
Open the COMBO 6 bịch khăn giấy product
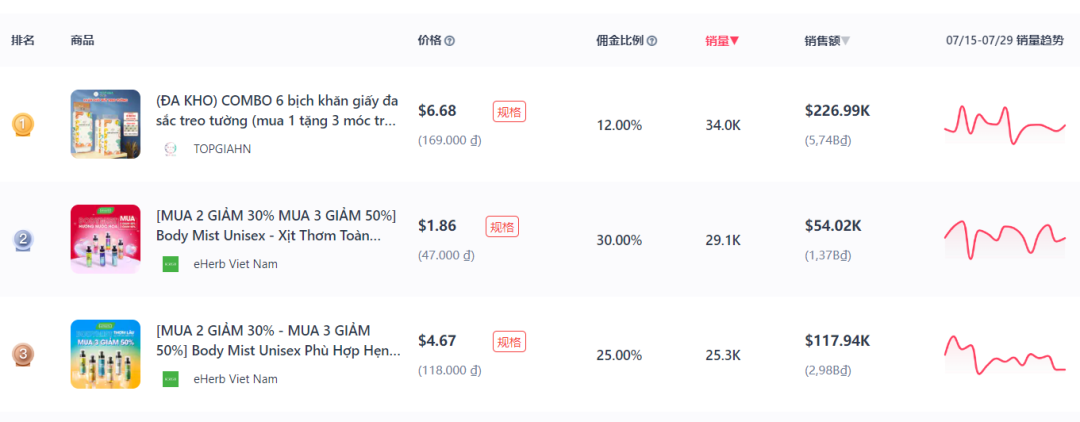pos(276,110)
